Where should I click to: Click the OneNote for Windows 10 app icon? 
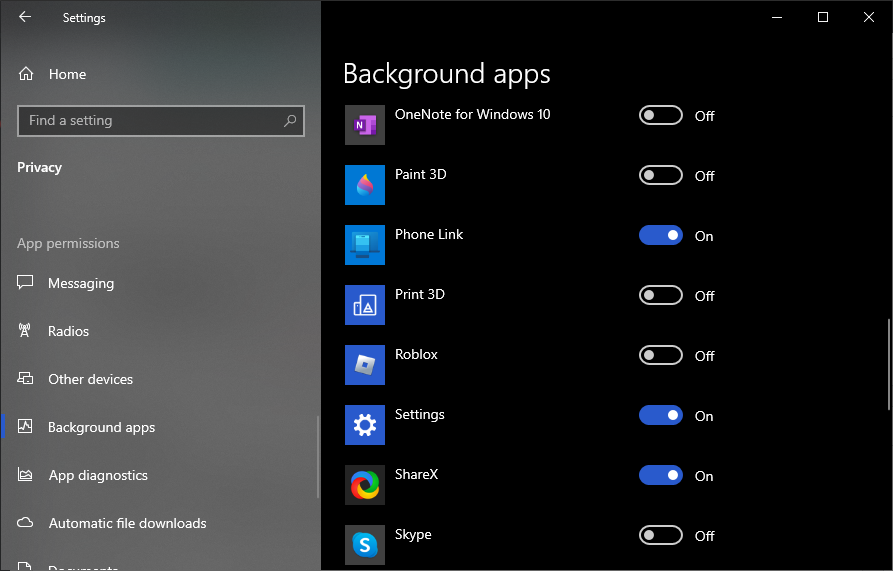click(364, 125)
